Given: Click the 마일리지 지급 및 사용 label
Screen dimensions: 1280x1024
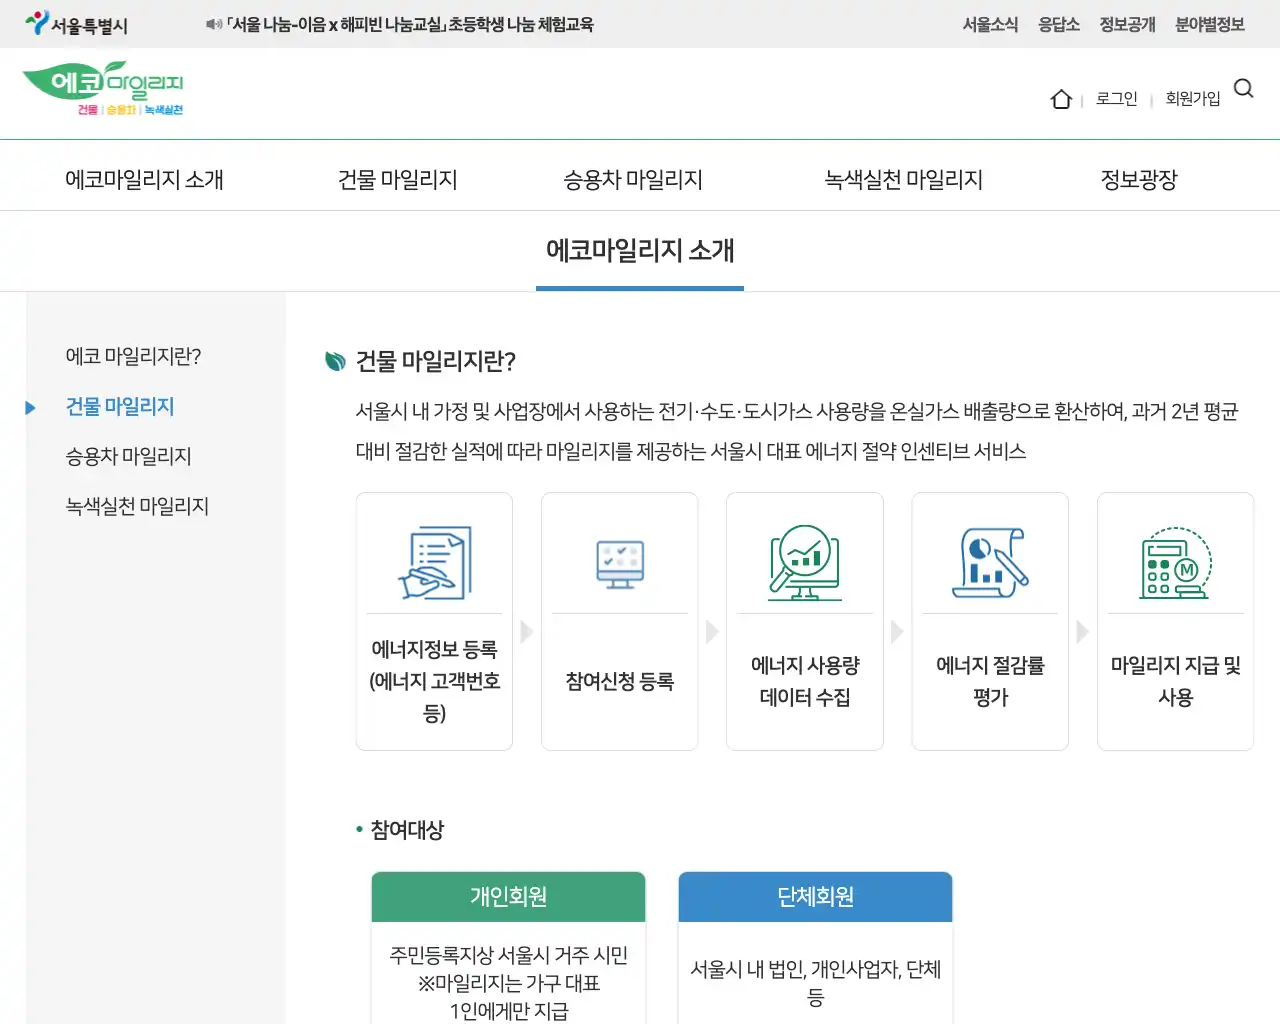Looking at the screenshot, I should (x=1175, y=681).
